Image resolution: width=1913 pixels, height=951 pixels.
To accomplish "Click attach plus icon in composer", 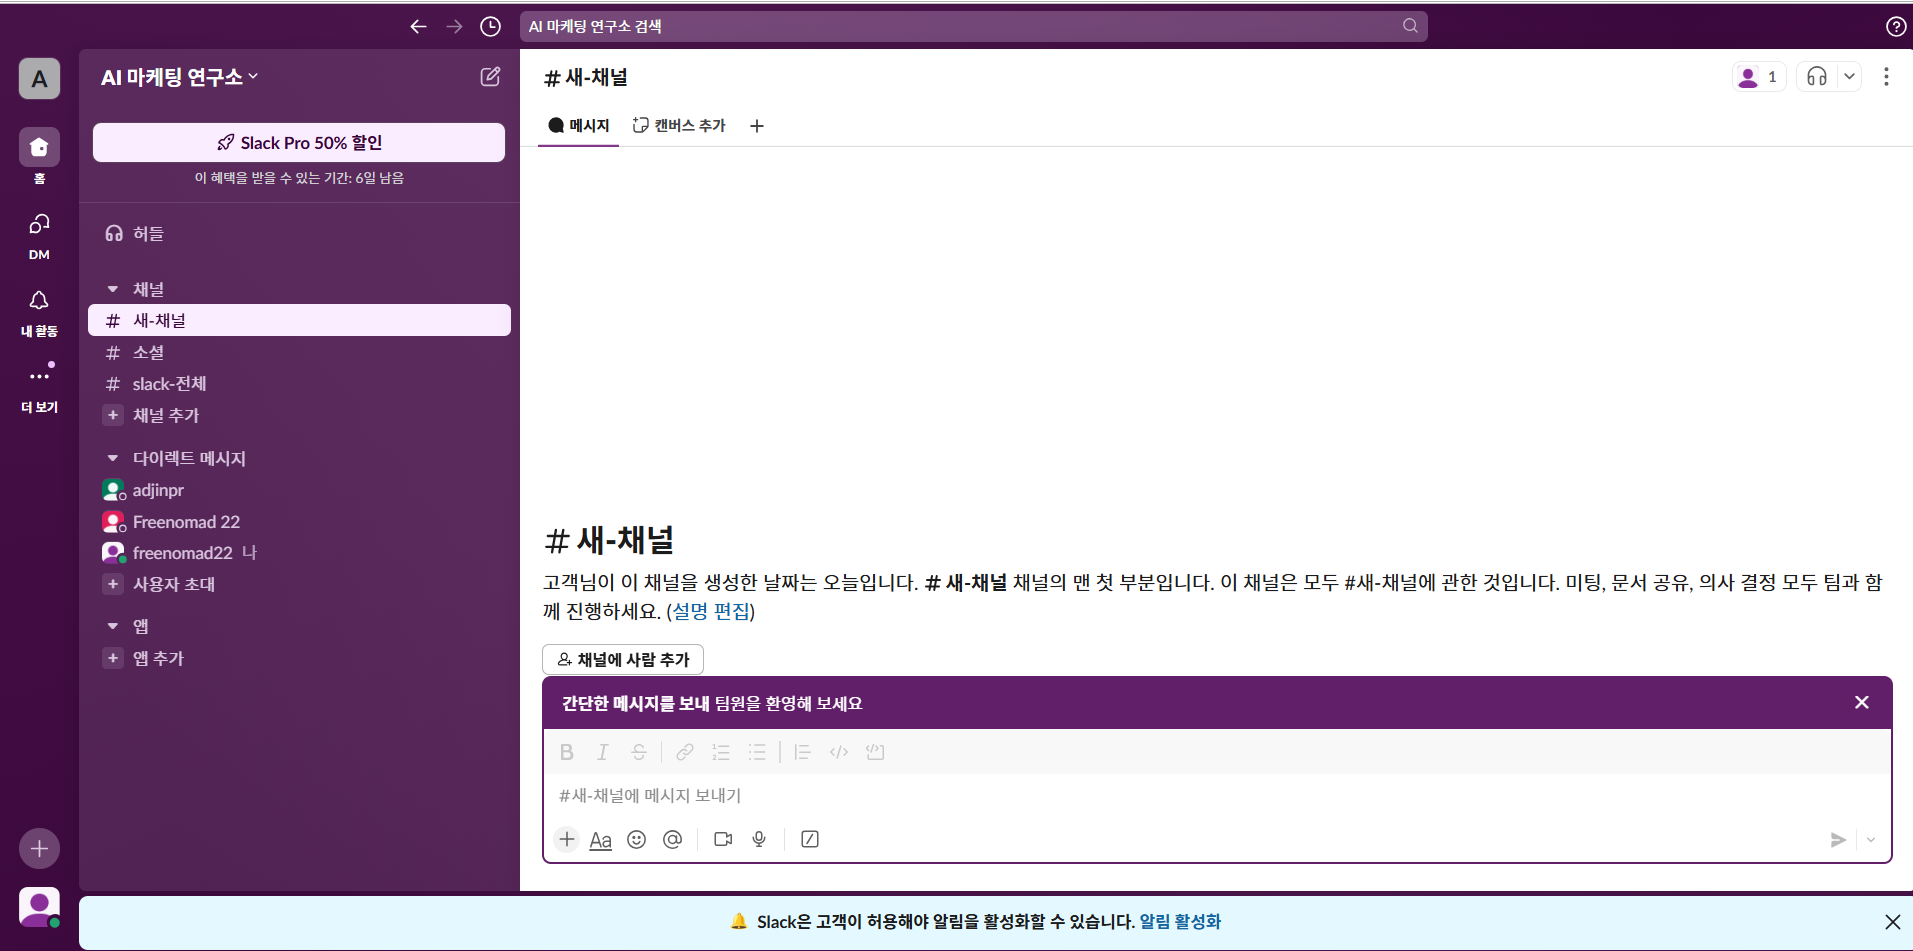I will [567, 839].
